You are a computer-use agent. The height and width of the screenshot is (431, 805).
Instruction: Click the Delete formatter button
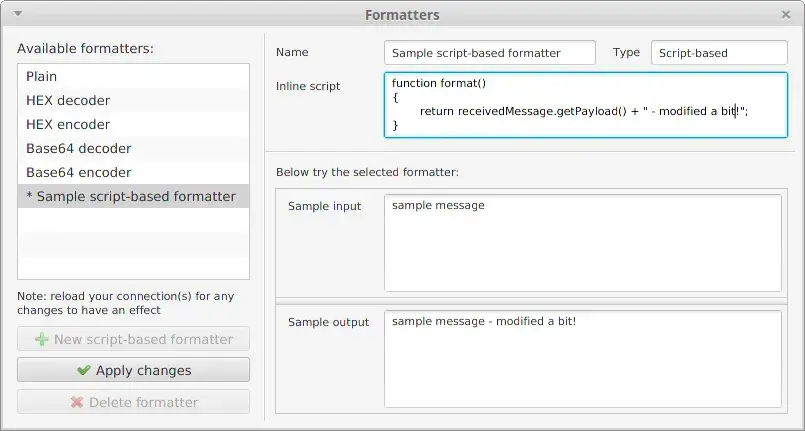pos(133,402)
